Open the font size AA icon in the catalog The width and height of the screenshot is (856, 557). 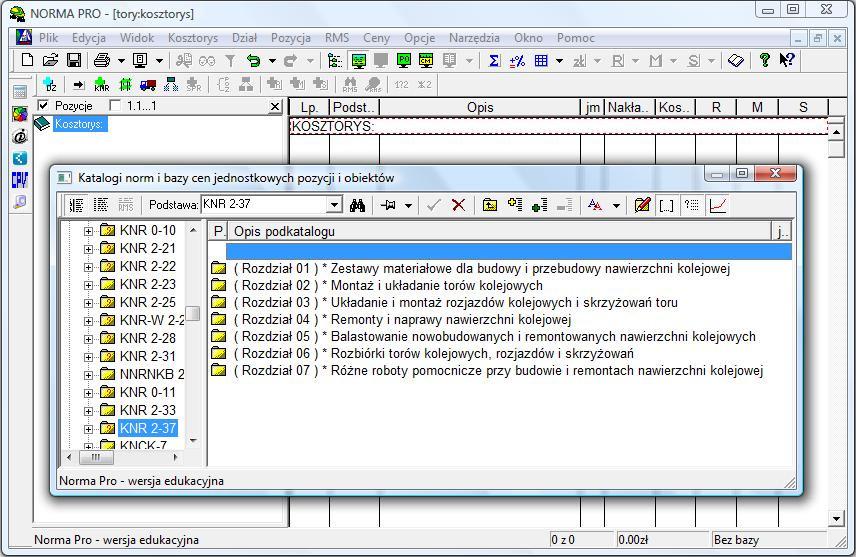tap(595, 205)
